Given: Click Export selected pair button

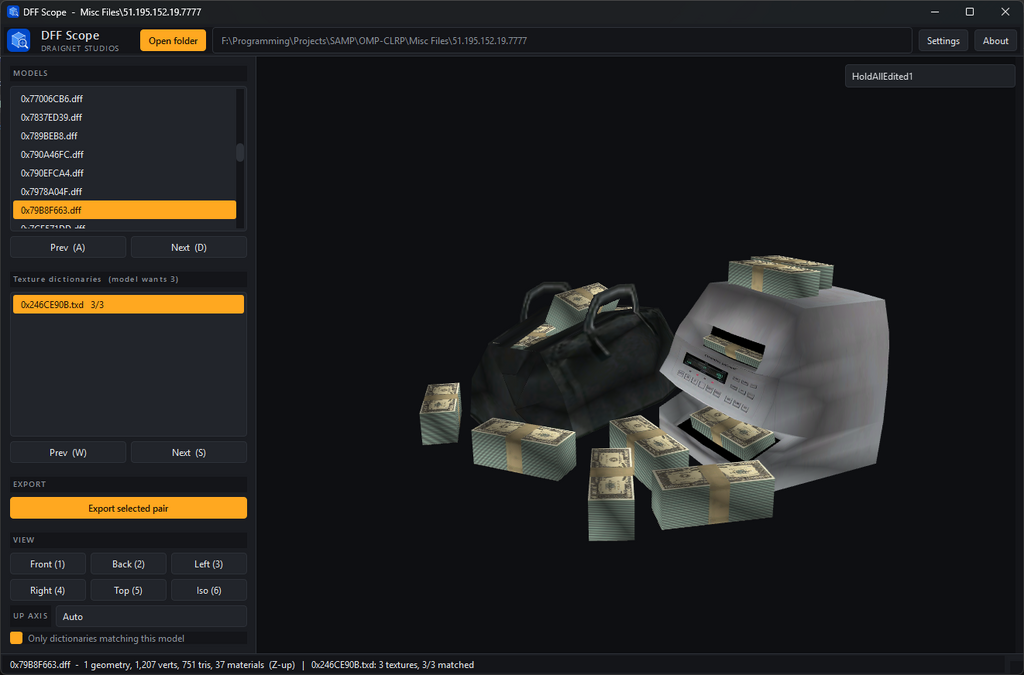Looking at the screenshot, I should pos(129,508).
